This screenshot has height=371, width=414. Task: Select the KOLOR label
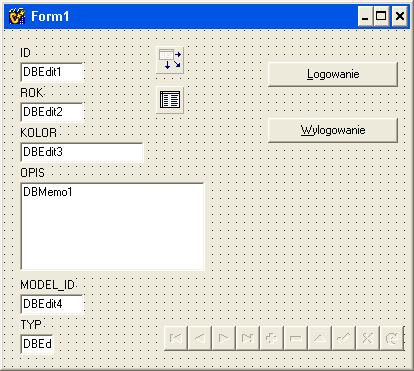pos(39,133)
